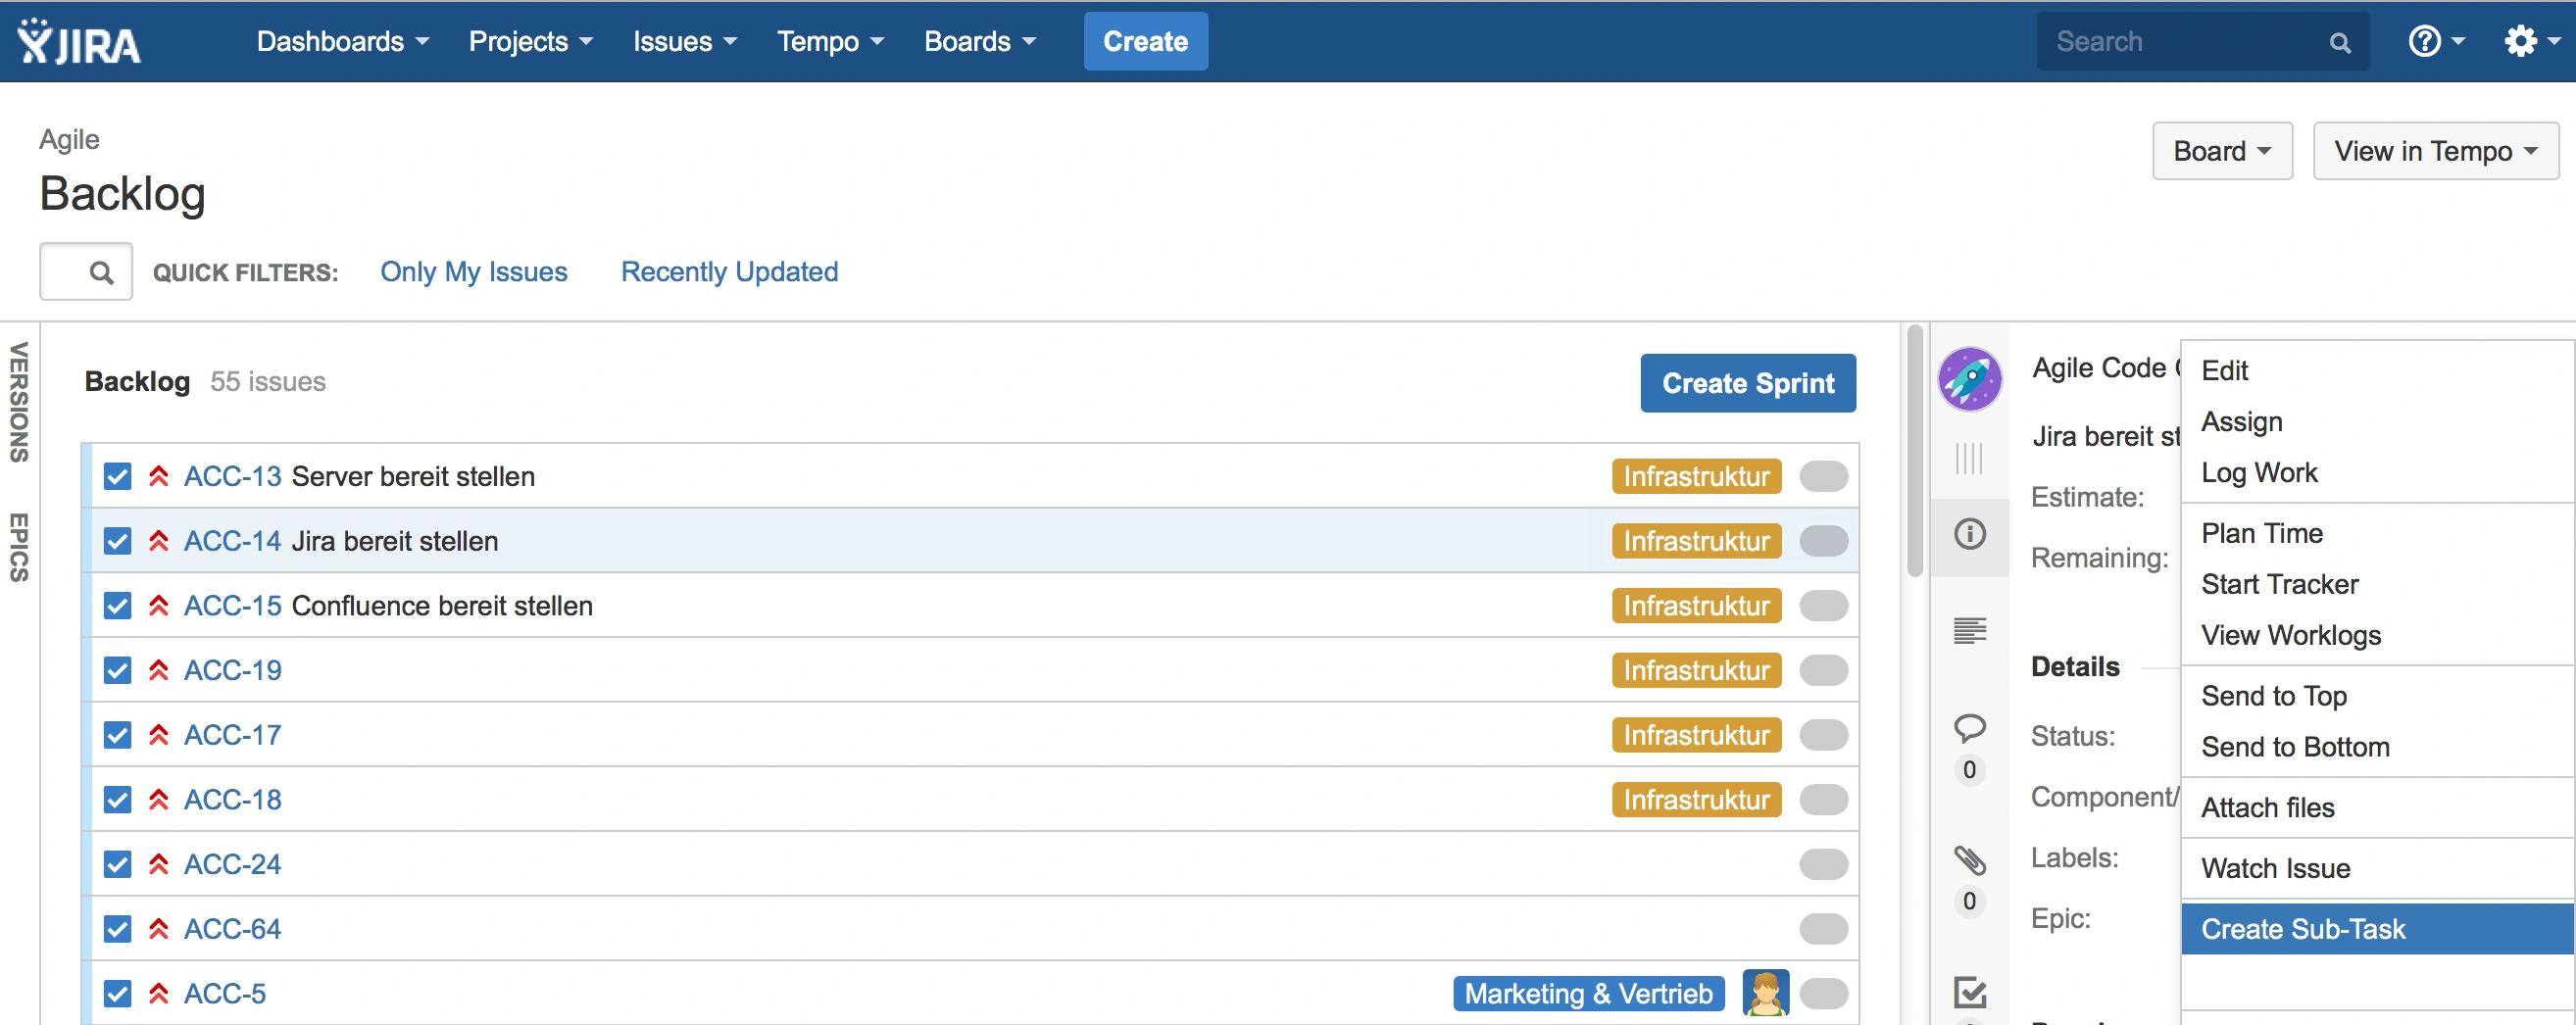Image resolution: width=2576 pixels, height=1025 pixels.
Task: Select Create Sub-Task menu entry
Action: click(x=2377, y=929)
